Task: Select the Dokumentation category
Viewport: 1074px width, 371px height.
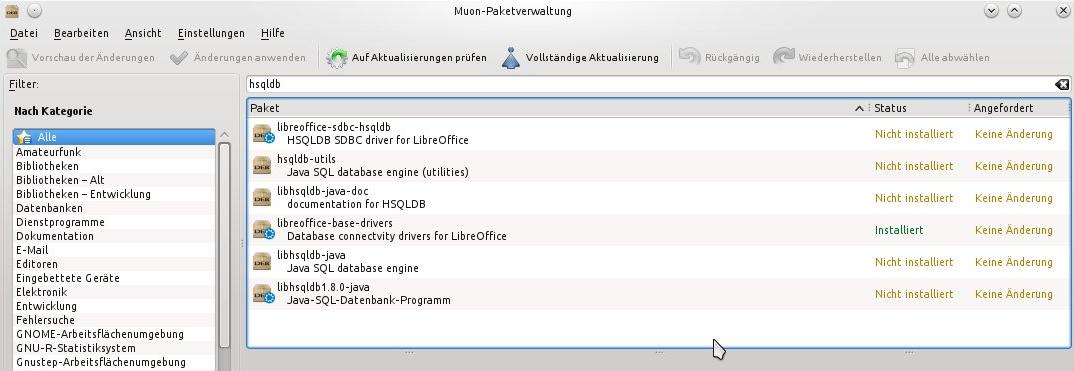Action: click(x=114, y=236)
